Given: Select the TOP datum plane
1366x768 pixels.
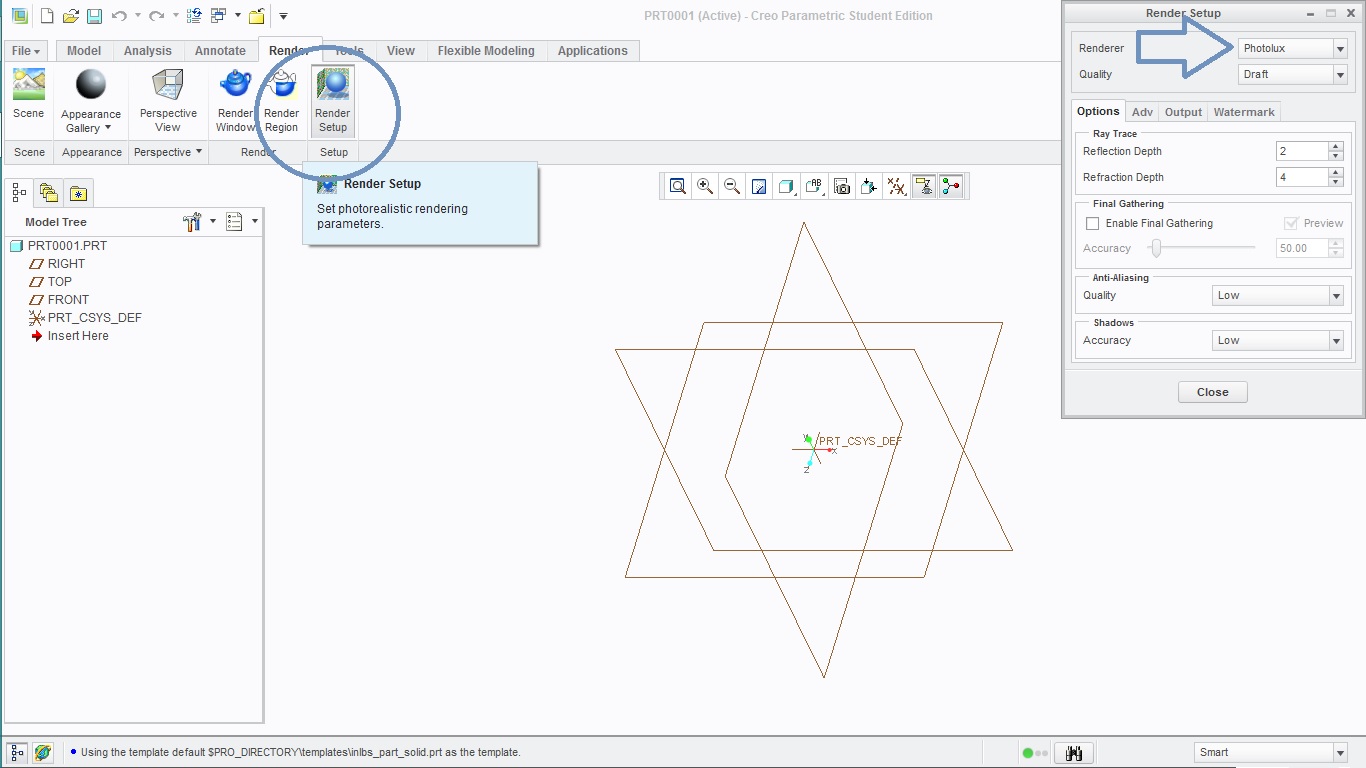Looking at the screenshot, I should point(51,281).
